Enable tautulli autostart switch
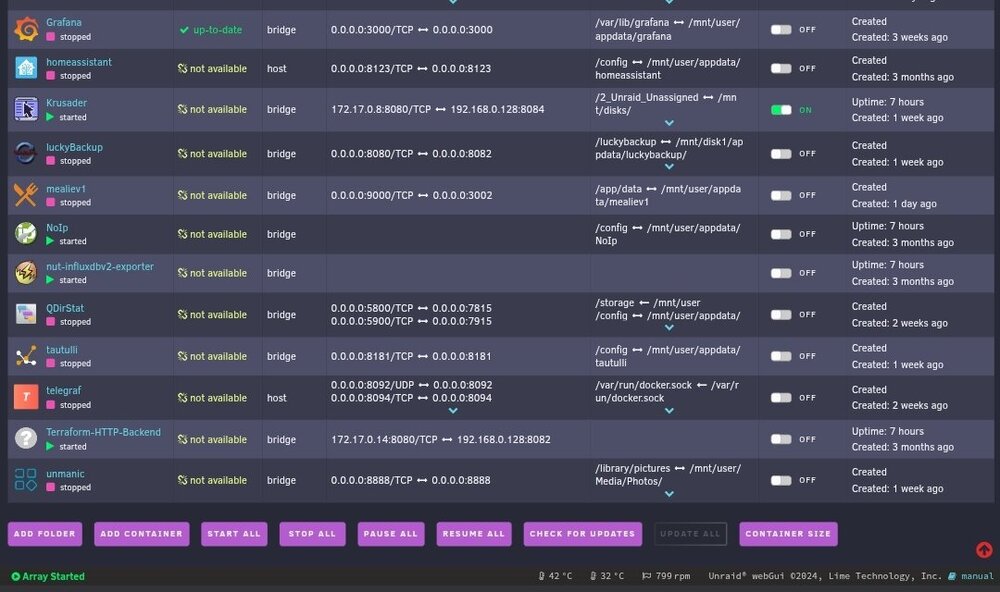 tap(781, 356)
